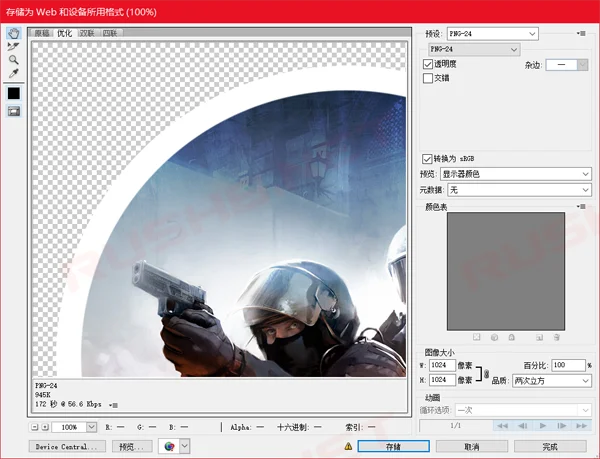This screenshot has width=600, height=459.
Task: Click the browser preview icon
Action: pyautogui.click(x=169, y=446)
